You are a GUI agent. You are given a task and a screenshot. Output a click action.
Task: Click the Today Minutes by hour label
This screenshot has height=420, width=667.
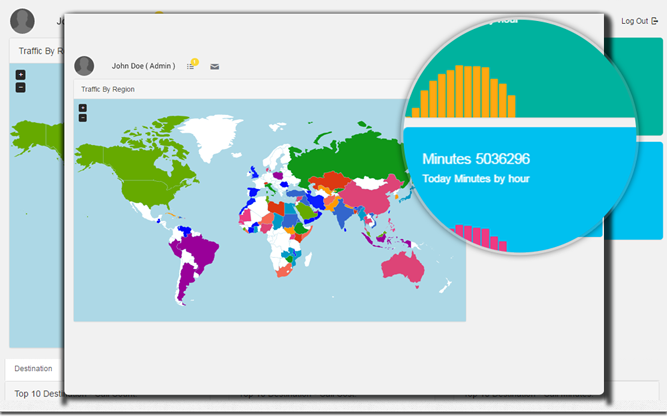click(476, 179)
